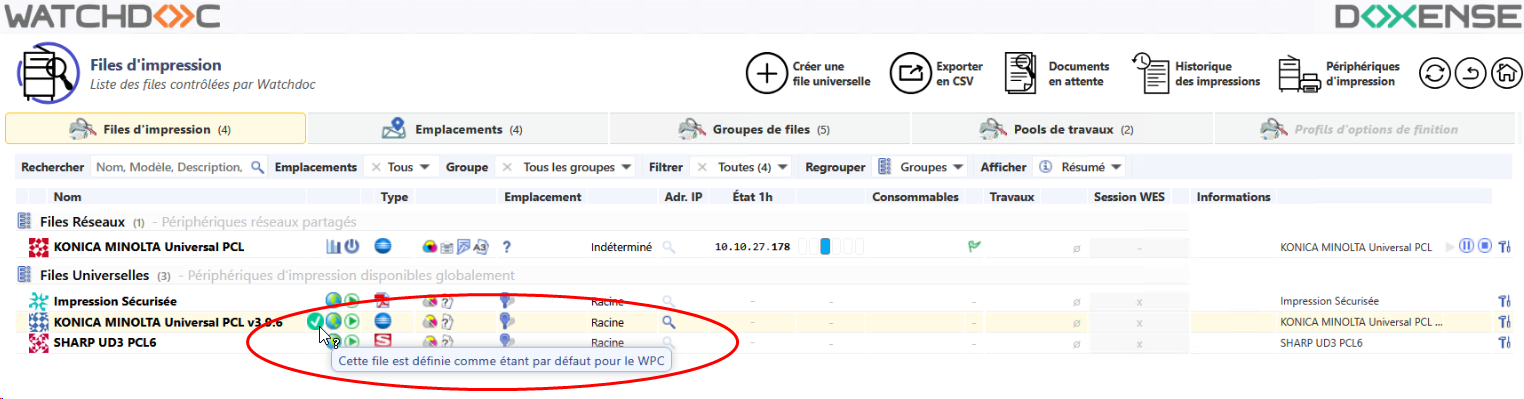This screenshot has height=399, width=1524.
Task: Collapse the Files Réseaux group
Action: coord(25,221)
